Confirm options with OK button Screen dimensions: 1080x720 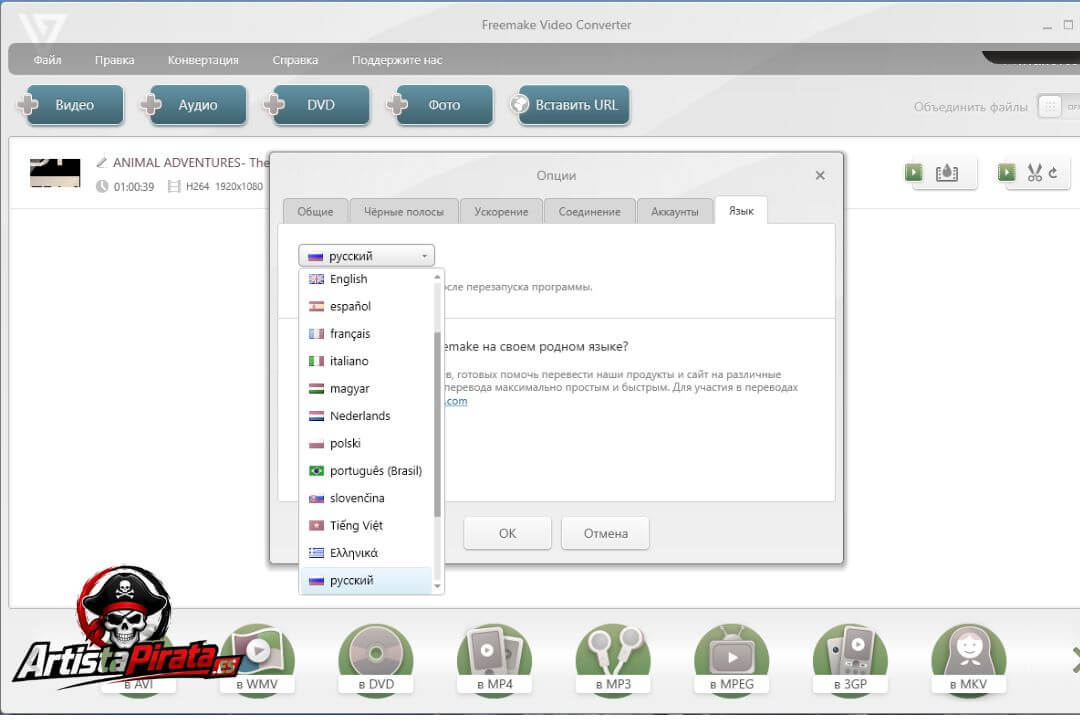(x=508, y=533)
